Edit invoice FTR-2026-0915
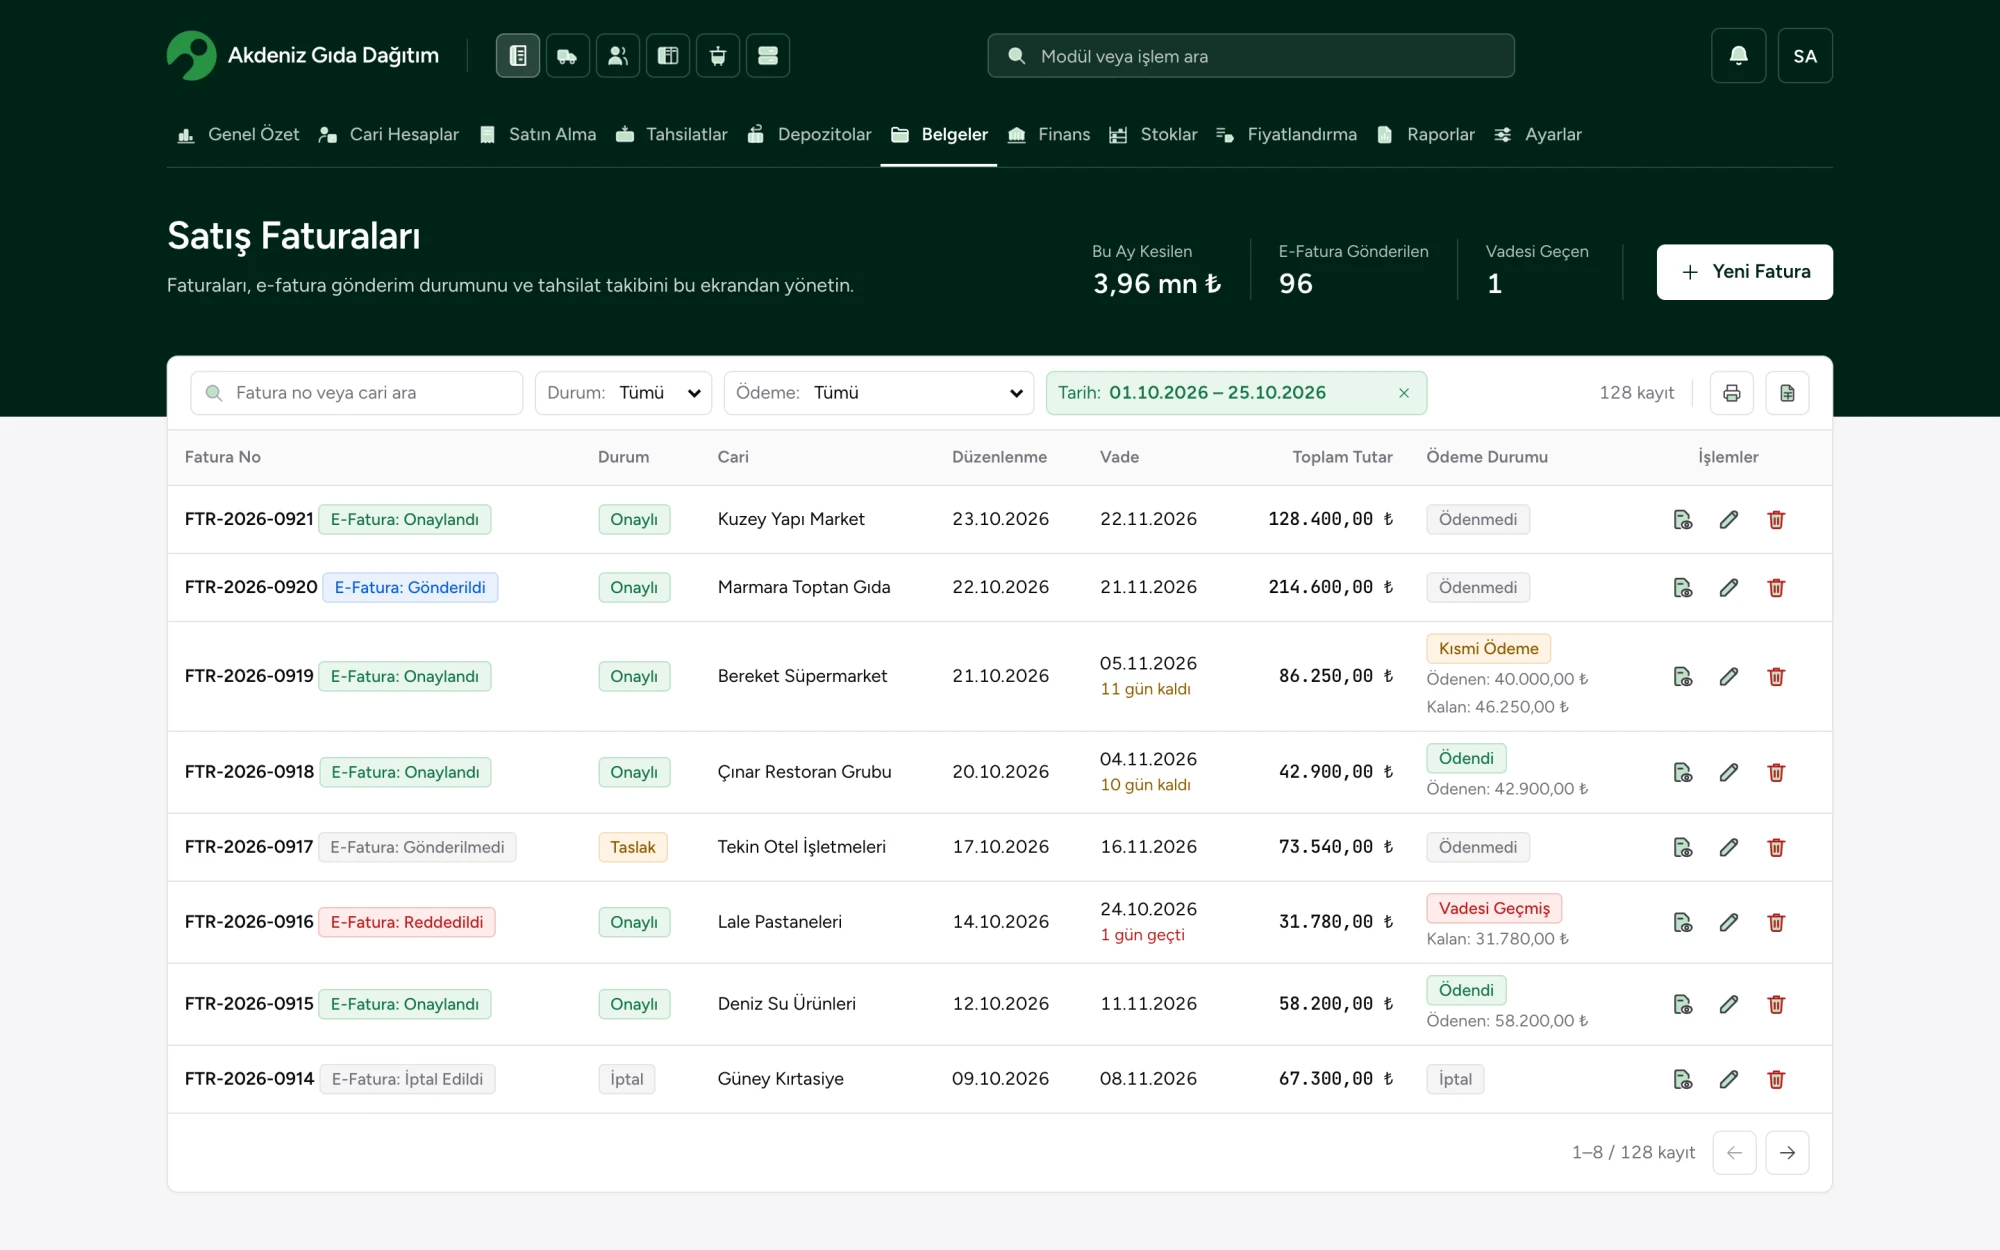Image resolution: width=2000 pixels, height=1250 pixels. [1729, 1004]
